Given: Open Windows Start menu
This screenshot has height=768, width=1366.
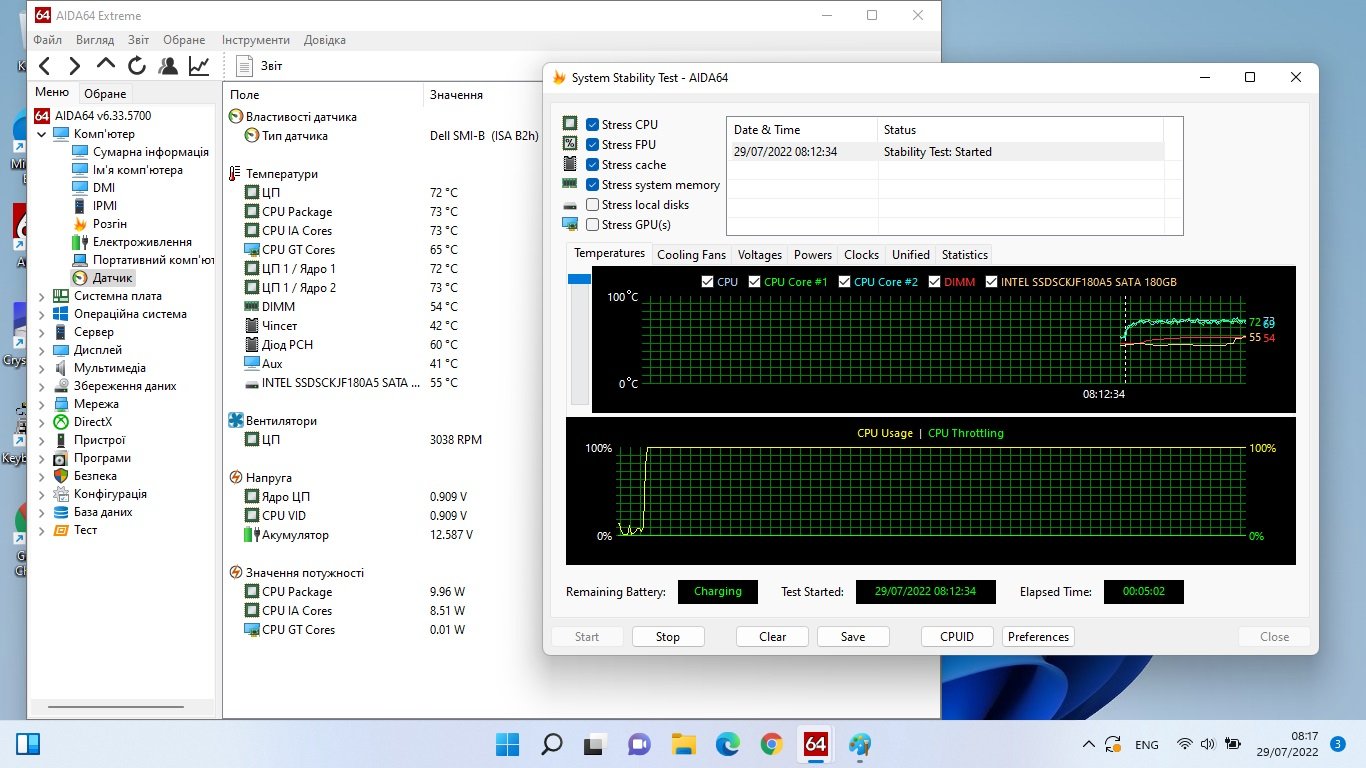Looking at the screenshot, I should [x=508, y=744].
